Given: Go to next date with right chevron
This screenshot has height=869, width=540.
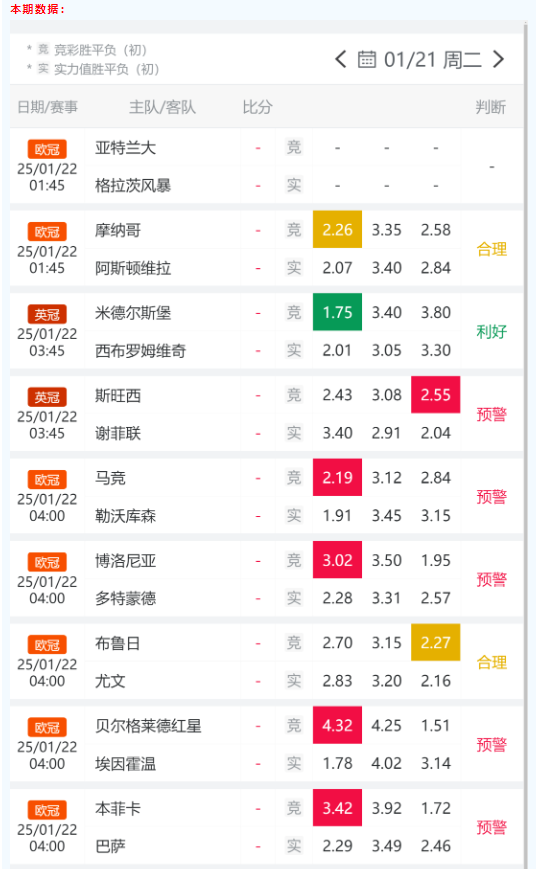Looking at the screenshot, I should coord(498,59).
